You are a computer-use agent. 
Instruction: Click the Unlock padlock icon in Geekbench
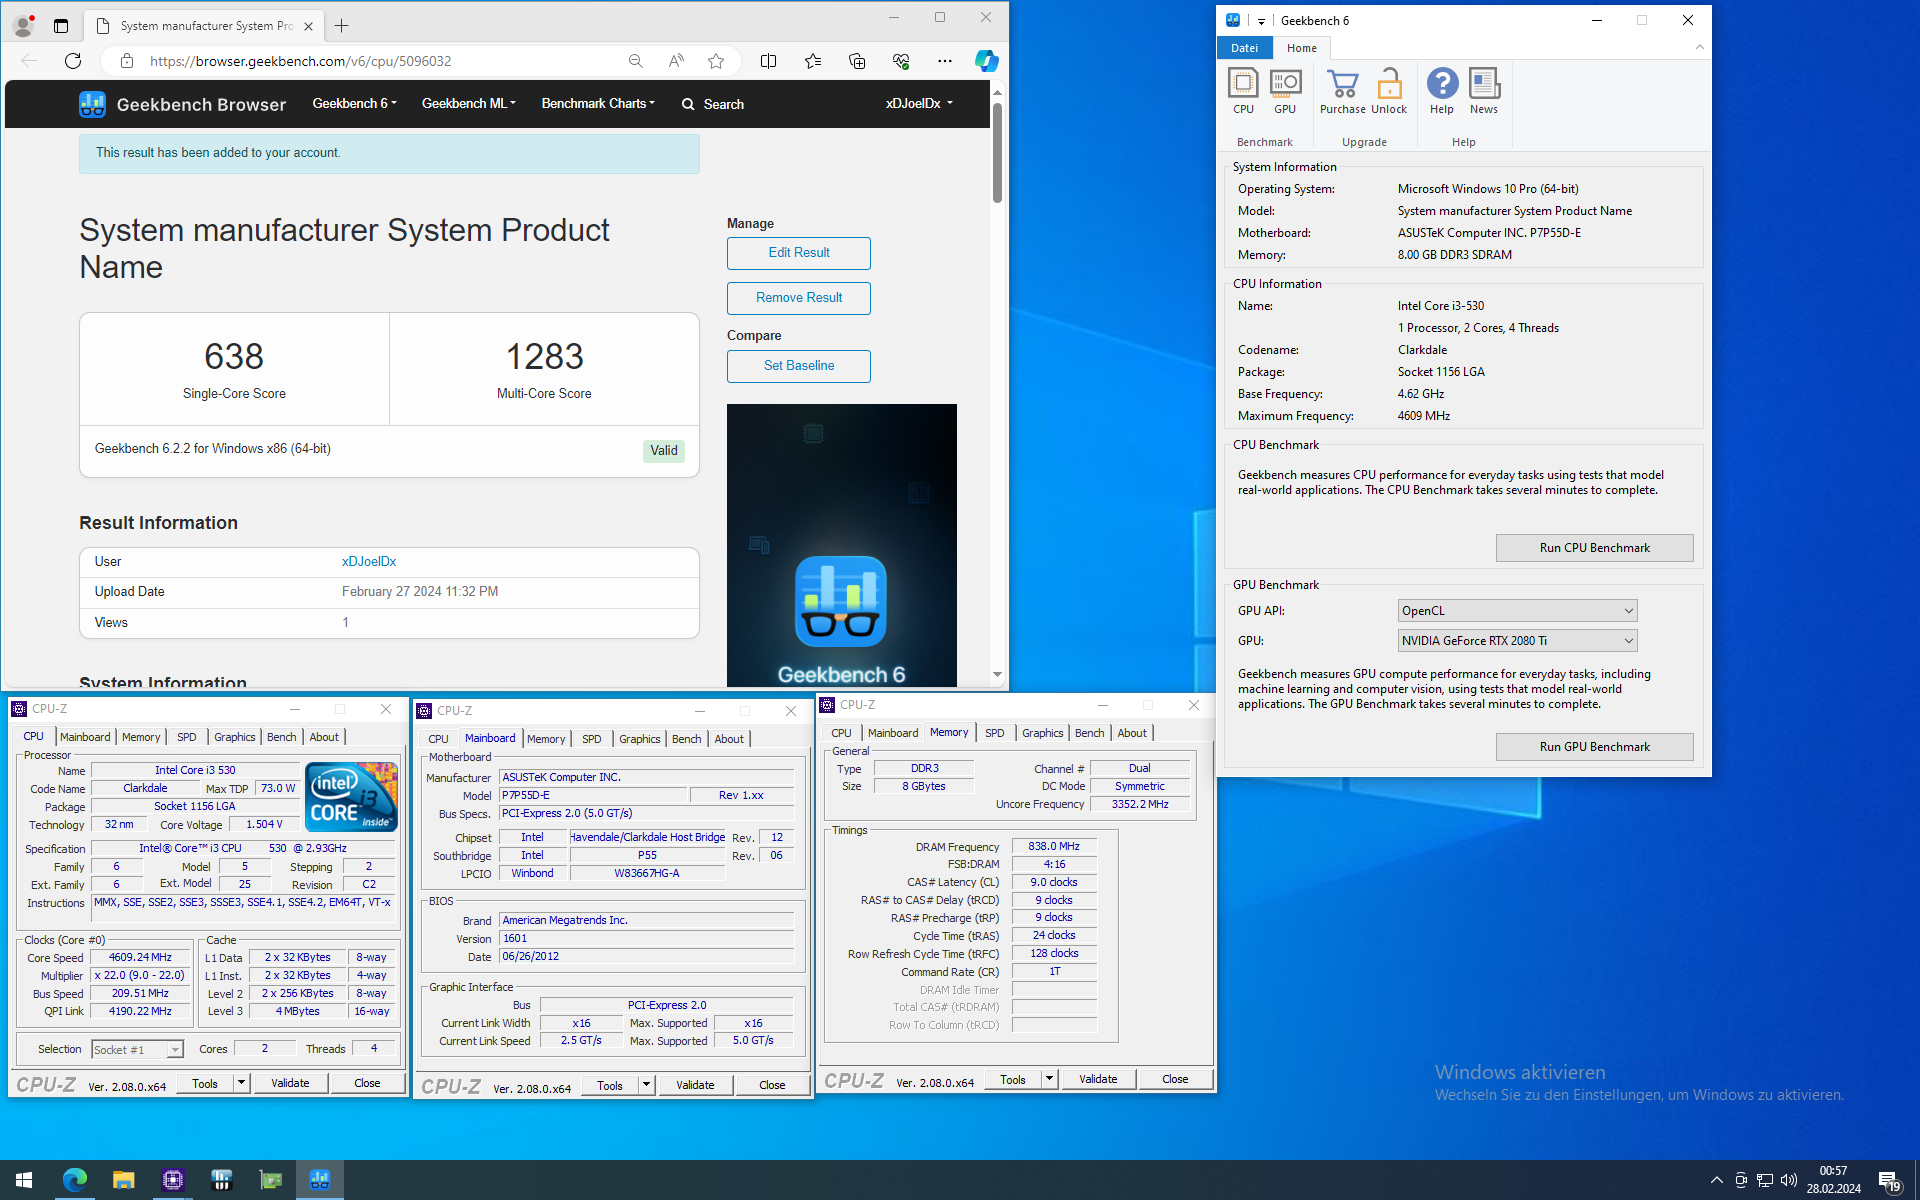click(x=1389, y=91)
